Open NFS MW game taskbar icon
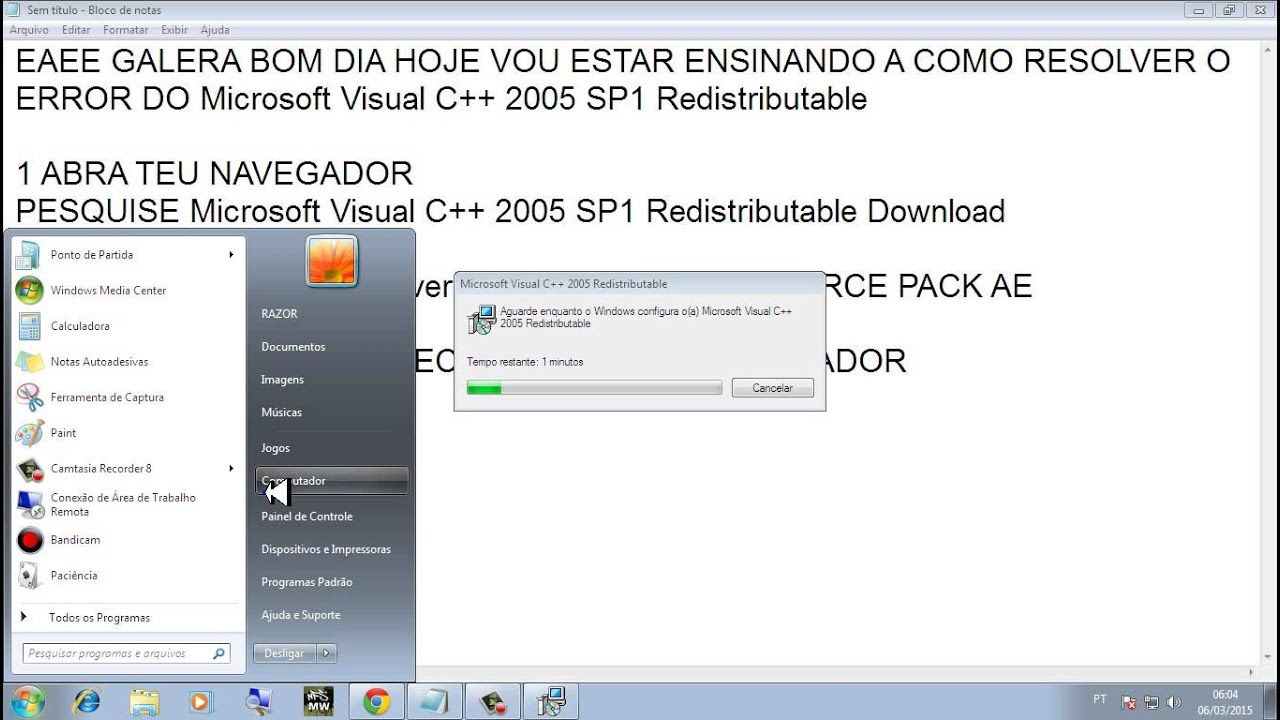The height and width of the screenshot is (720, 1280). [x=318, y=702]
